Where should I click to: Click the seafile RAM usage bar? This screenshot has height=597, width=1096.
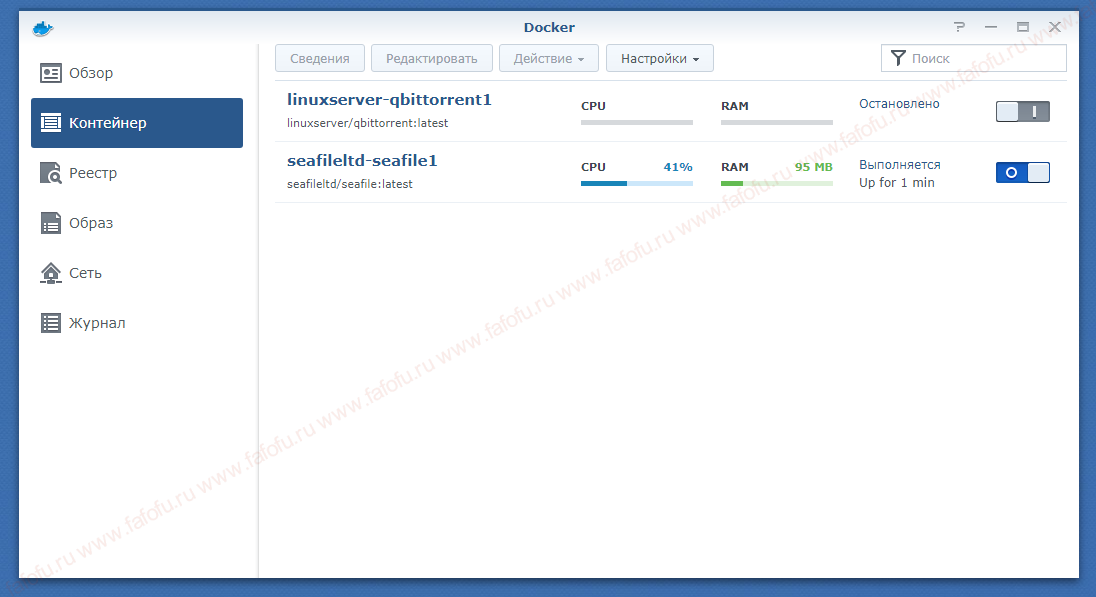pos(777,183)
